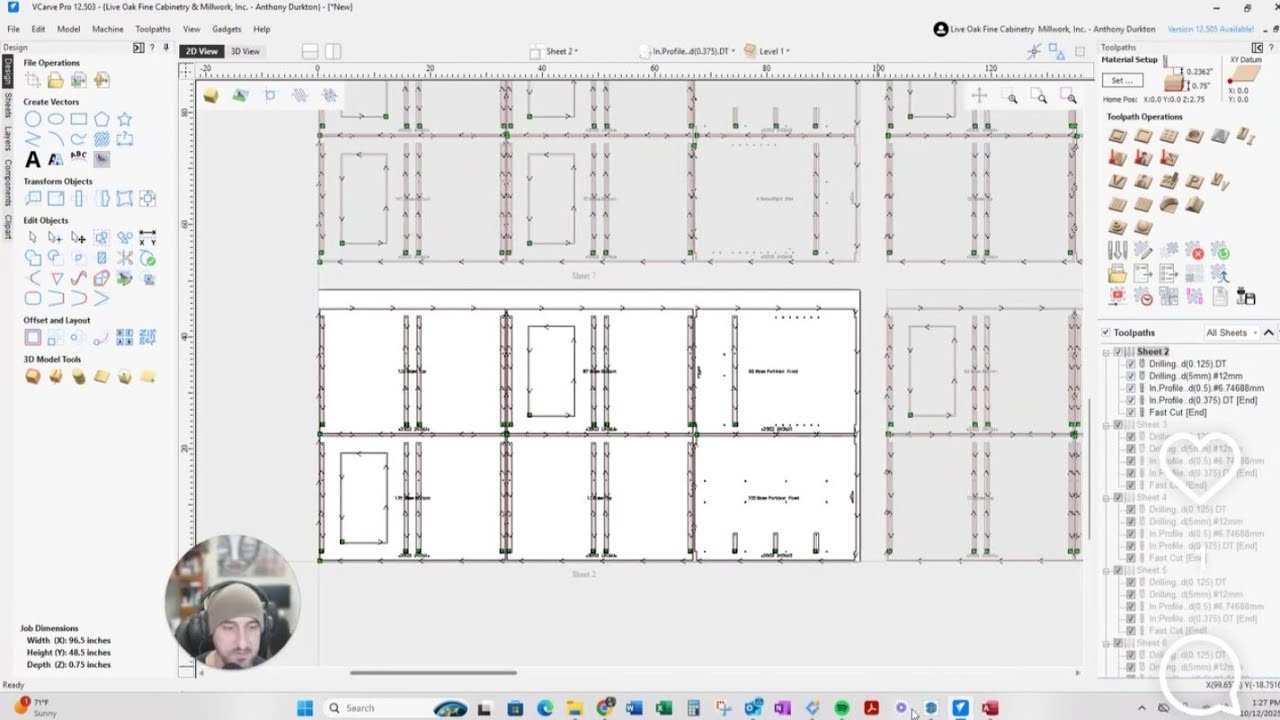Toggle Drilling..d(0.125).DT checkbox under Sheet 2
This screenshot has height=720, width=1280.
tap(1131, 364)
